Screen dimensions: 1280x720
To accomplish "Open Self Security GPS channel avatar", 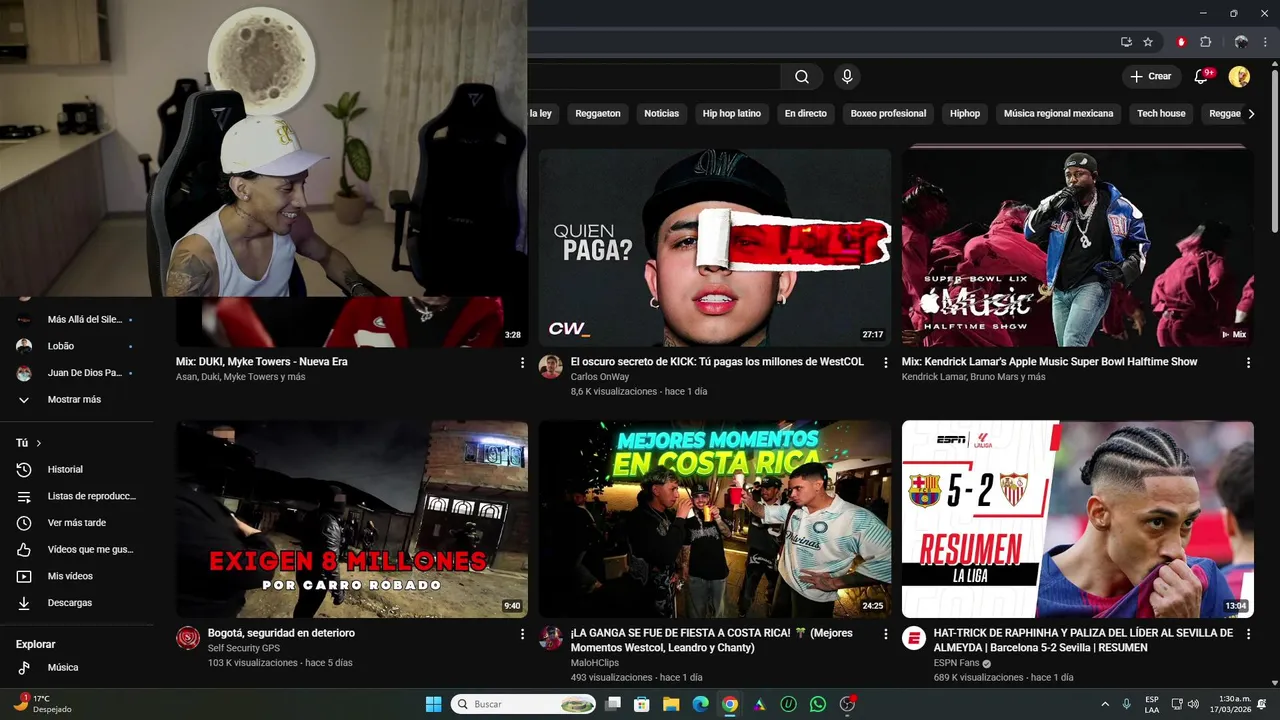I will [x=188, y=638].
